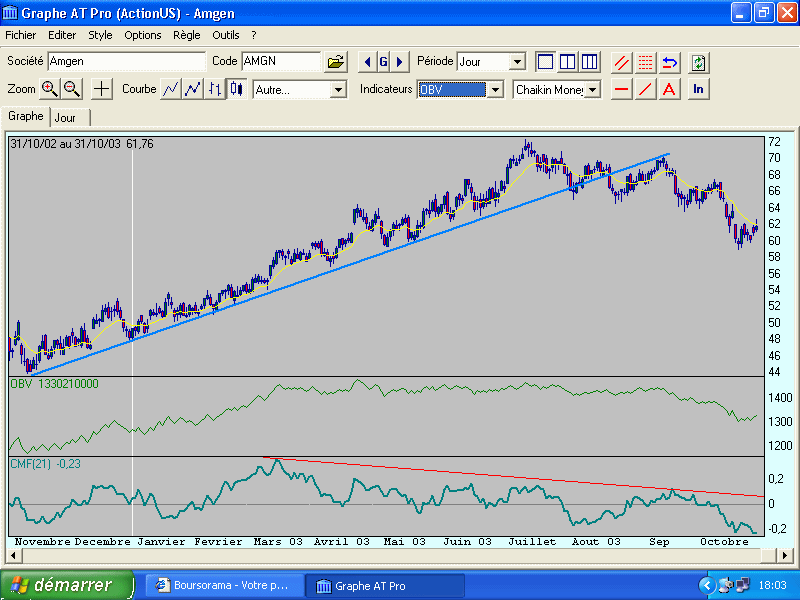Select the bar chart curve style
This screenshot has height=600, width=800.
coord(215,89)
